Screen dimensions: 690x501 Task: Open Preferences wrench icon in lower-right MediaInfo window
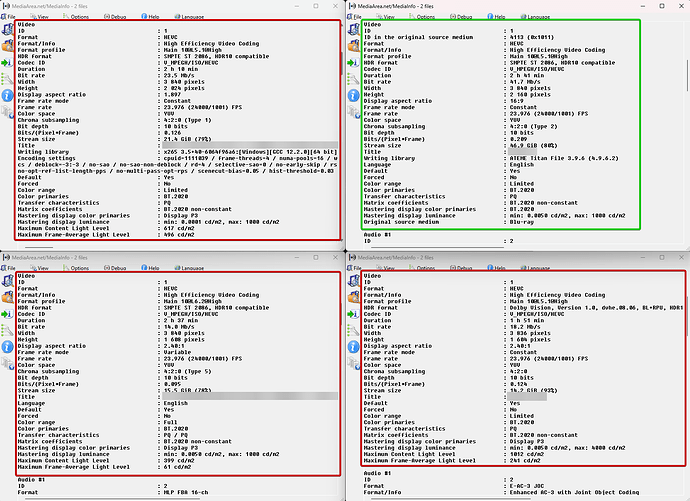[x=354, y=330]
